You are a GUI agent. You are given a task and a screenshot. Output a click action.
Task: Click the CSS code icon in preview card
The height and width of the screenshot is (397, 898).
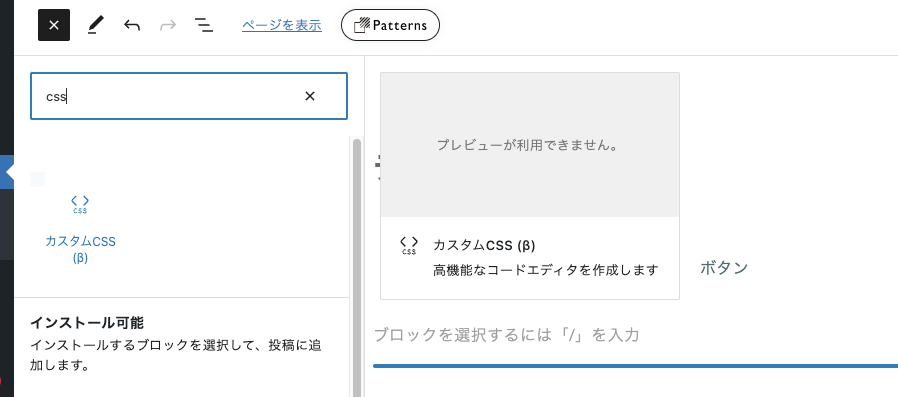click(x=409, y=245)
